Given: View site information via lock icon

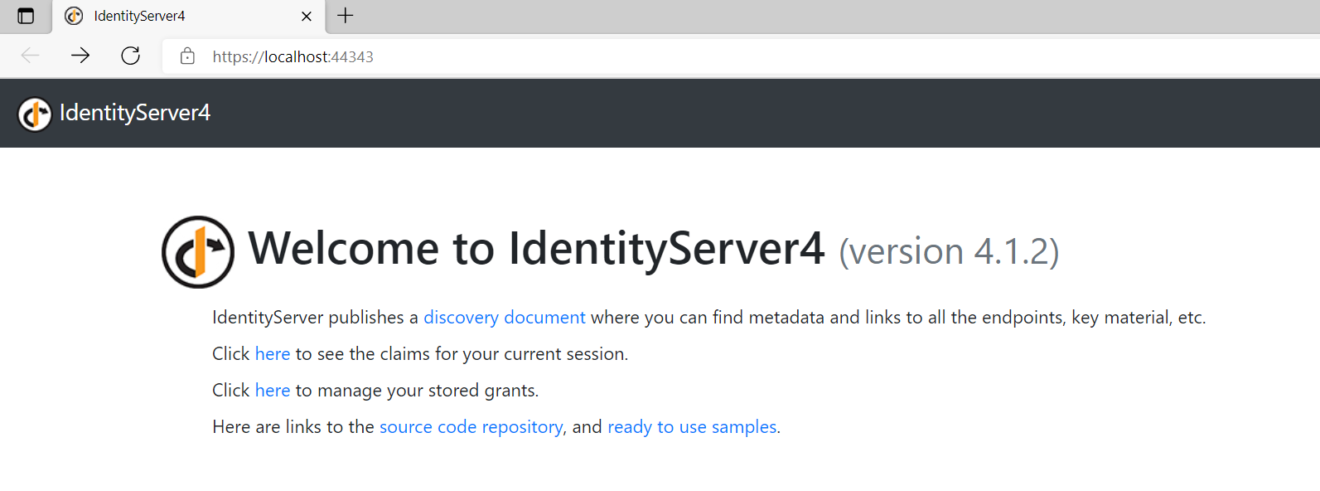Looking at the screenshot, I should click(x=187, y=57).
